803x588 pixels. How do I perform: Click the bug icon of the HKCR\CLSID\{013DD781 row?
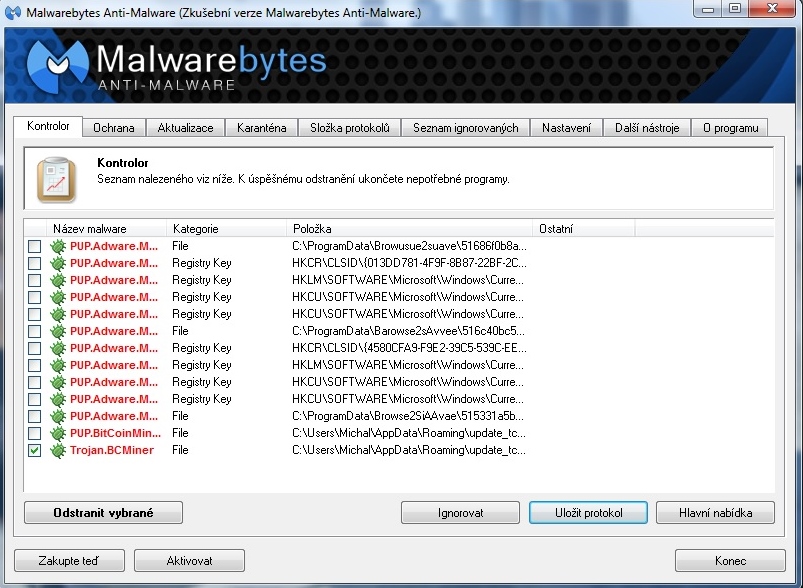tap(58, 263)
